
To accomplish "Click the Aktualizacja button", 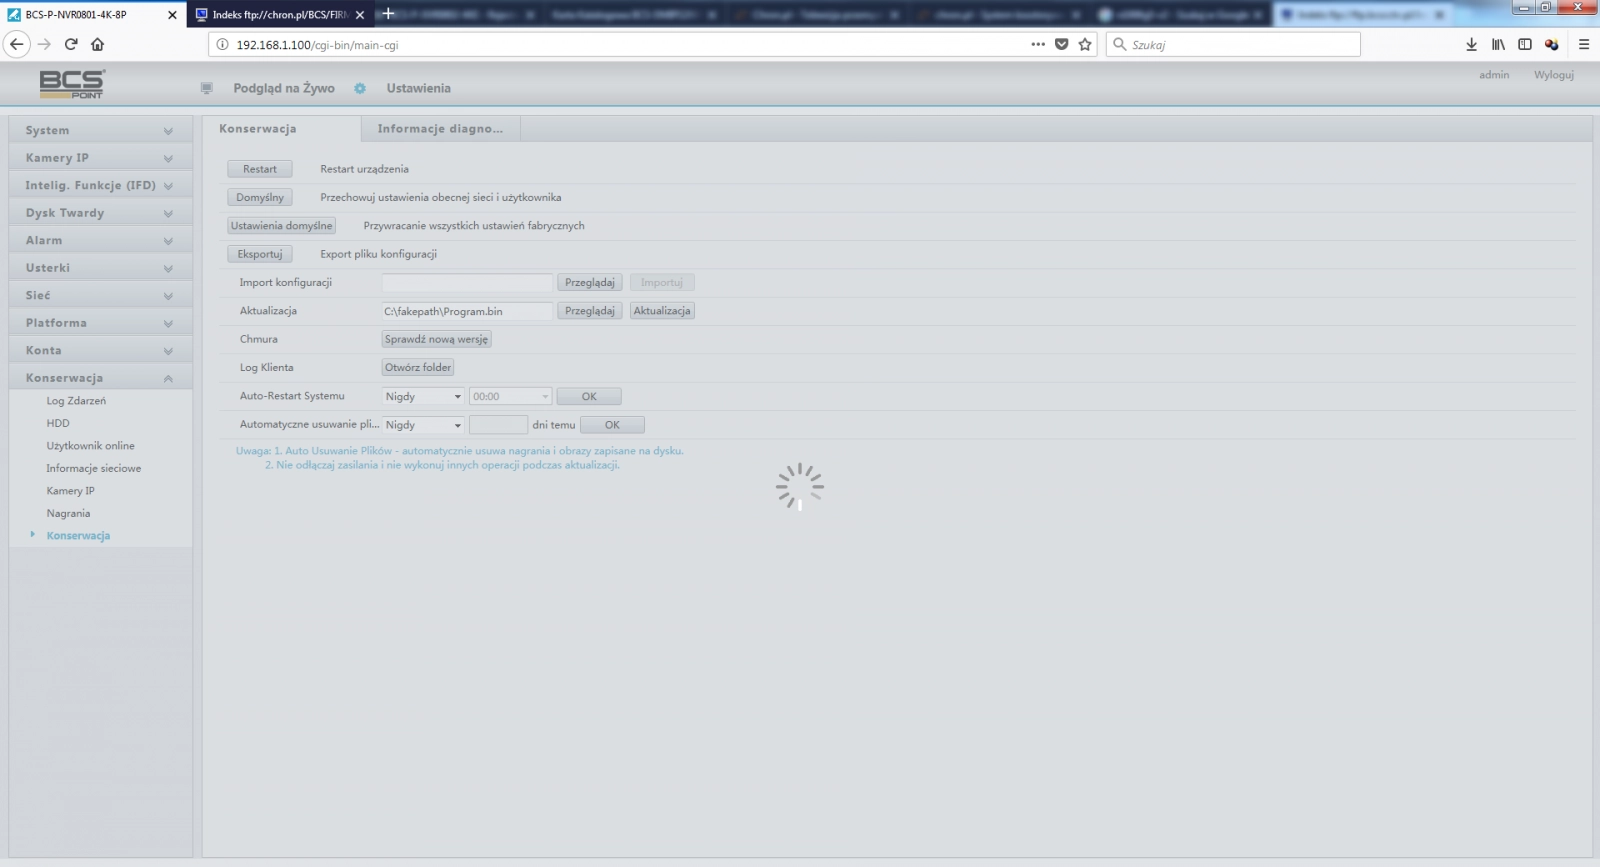I will pos(662,311).
